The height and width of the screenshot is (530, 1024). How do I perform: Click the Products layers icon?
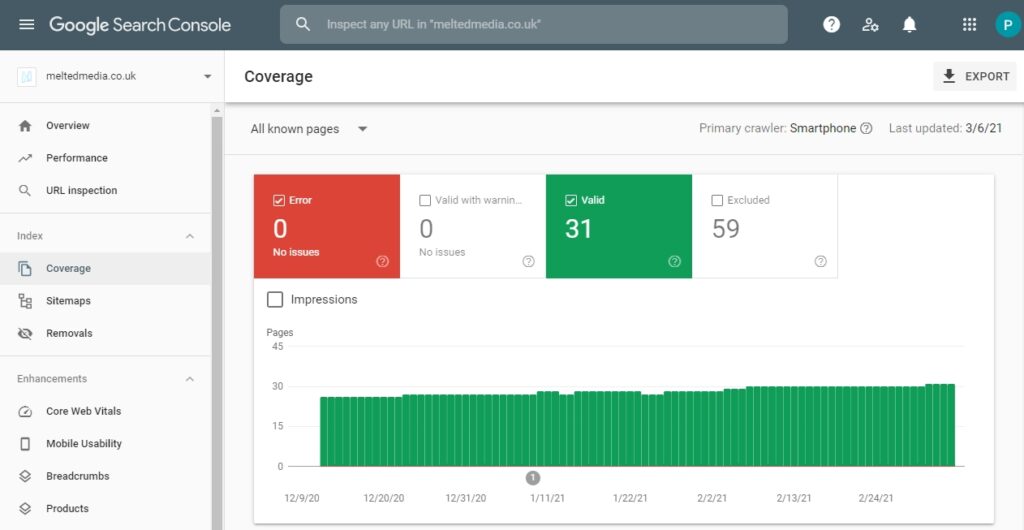pos(25,508)
